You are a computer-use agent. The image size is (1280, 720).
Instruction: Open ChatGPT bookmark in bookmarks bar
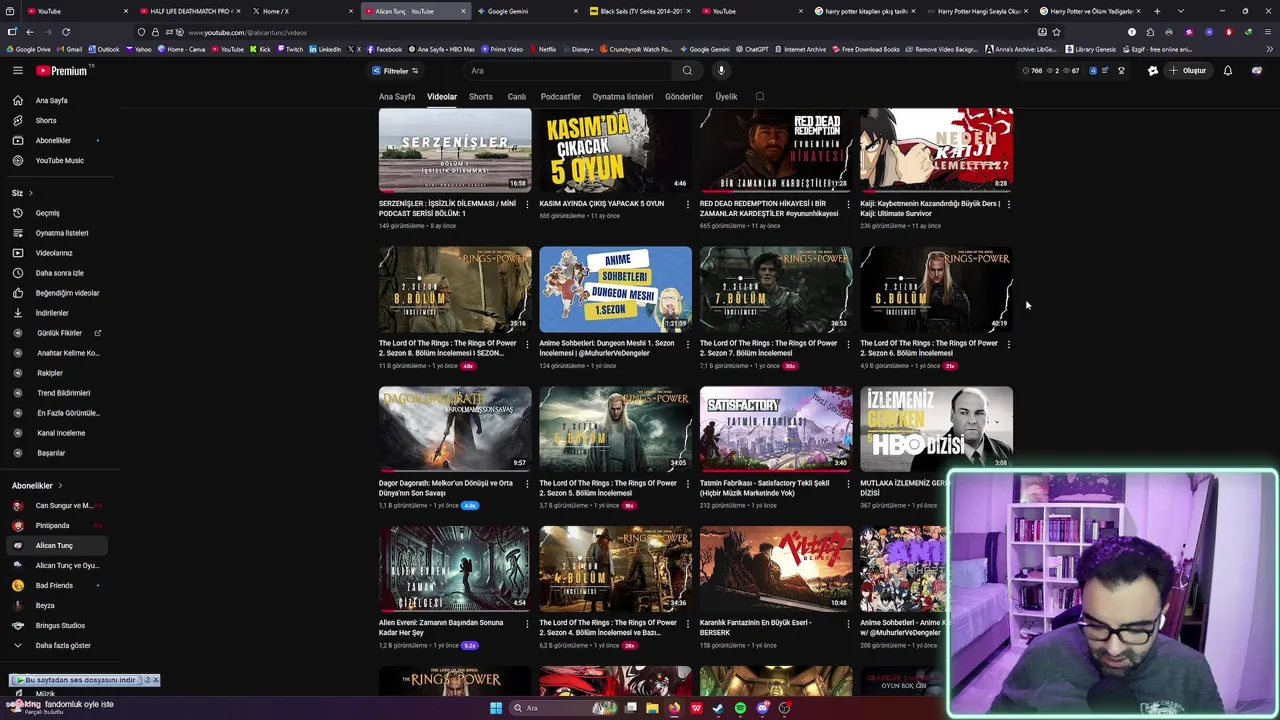click(x=751, y=49)
